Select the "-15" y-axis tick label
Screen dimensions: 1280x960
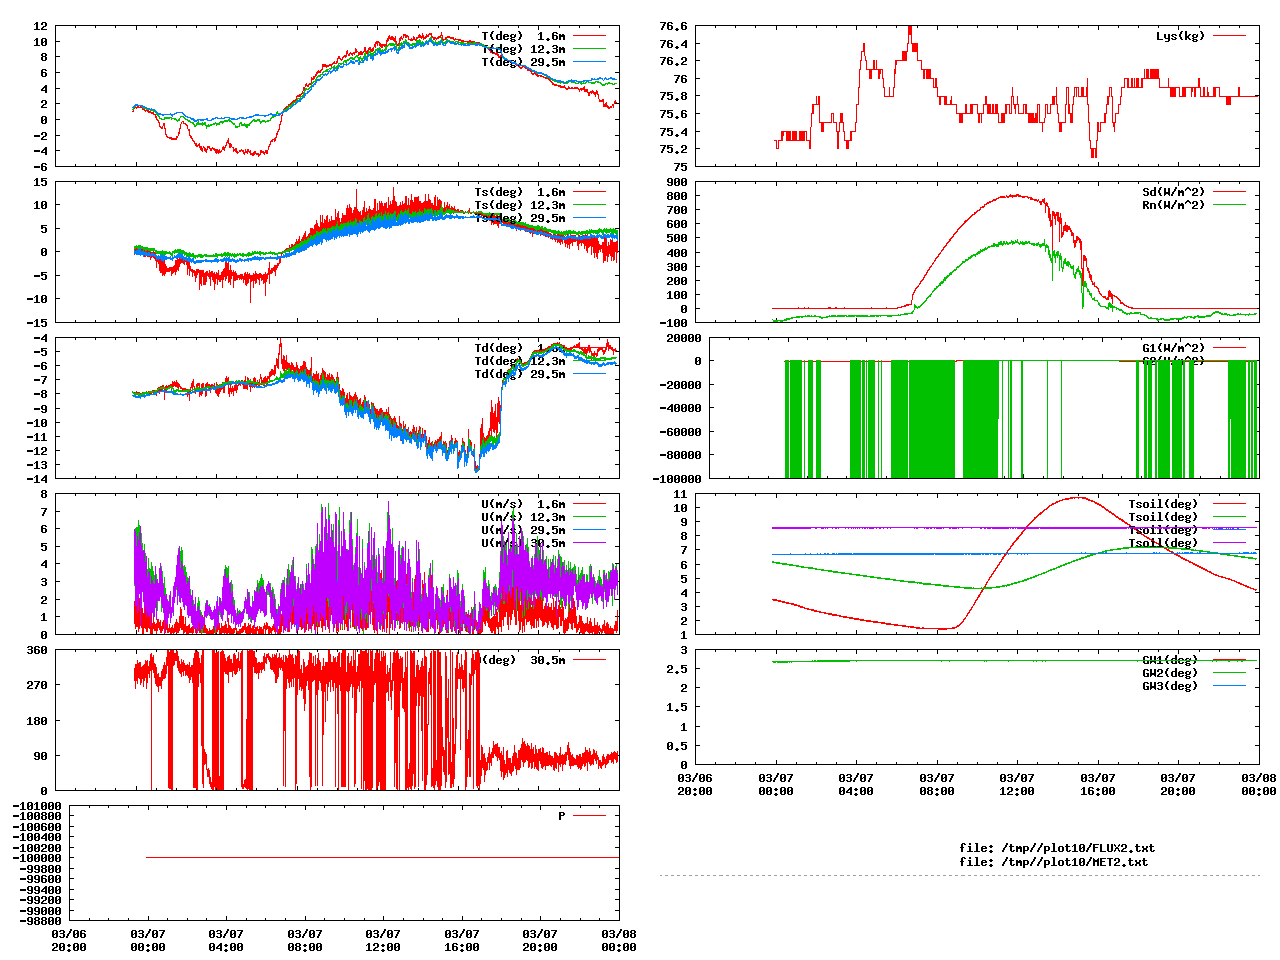click(37, 322)
